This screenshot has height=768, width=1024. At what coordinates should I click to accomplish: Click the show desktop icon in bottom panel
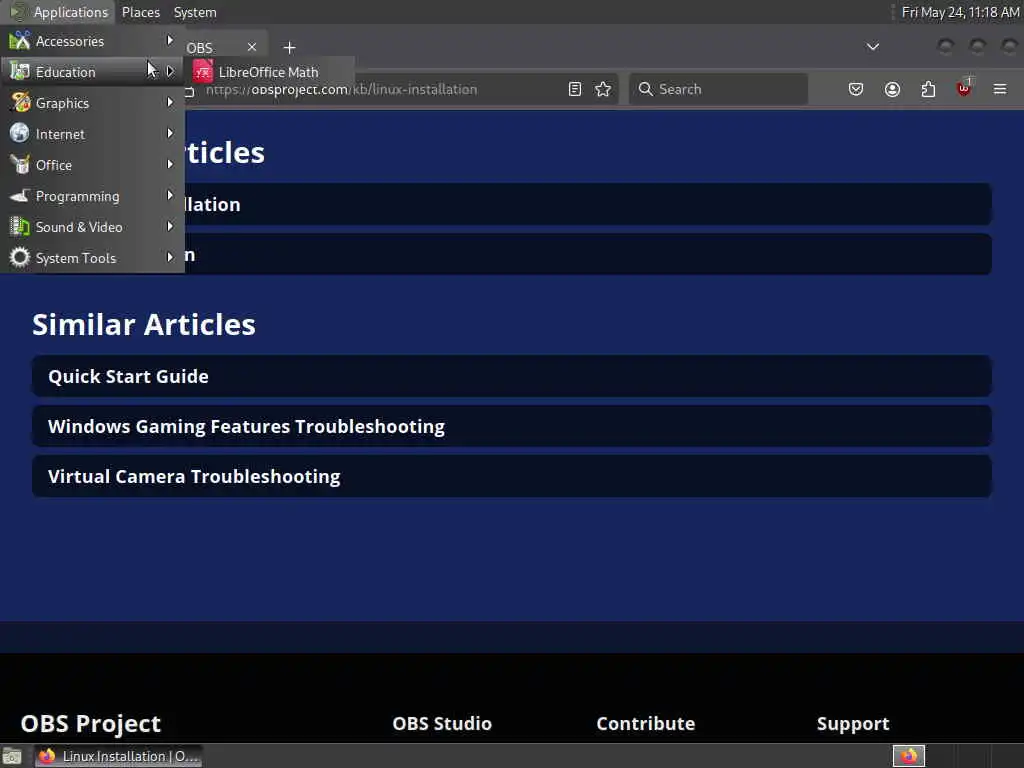pos(12,757)
